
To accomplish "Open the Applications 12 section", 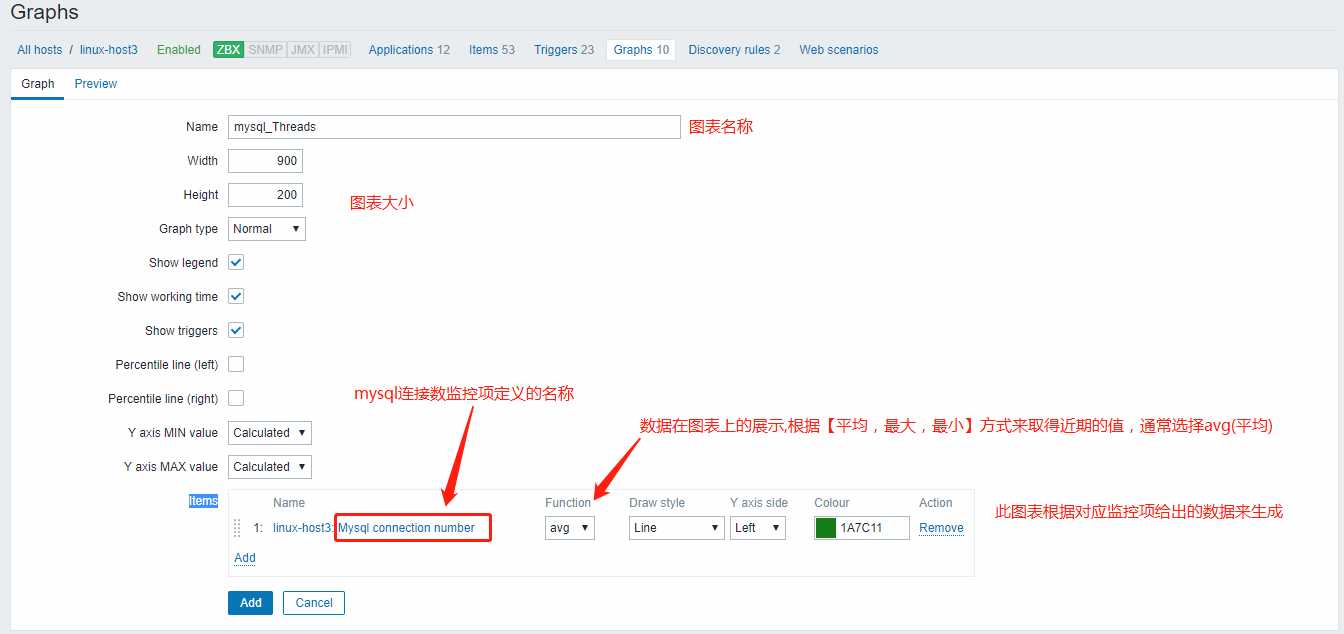I will 409,50.
